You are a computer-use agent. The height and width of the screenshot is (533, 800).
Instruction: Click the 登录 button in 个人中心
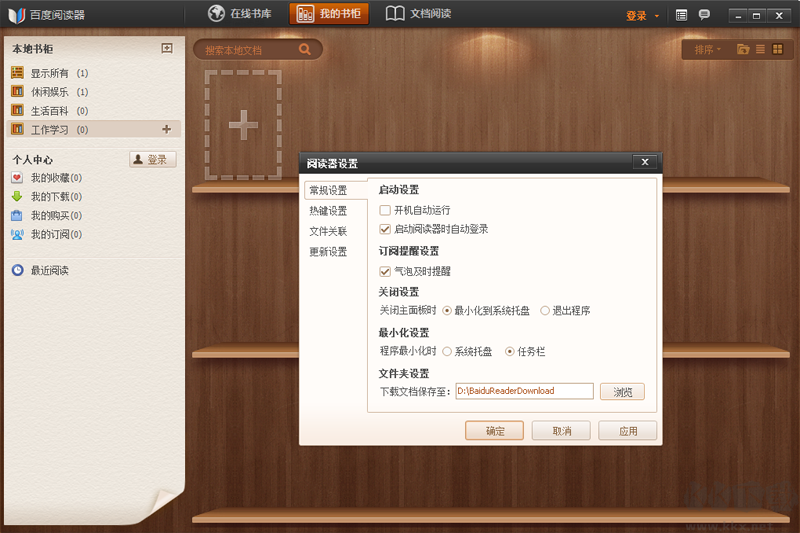153,160
